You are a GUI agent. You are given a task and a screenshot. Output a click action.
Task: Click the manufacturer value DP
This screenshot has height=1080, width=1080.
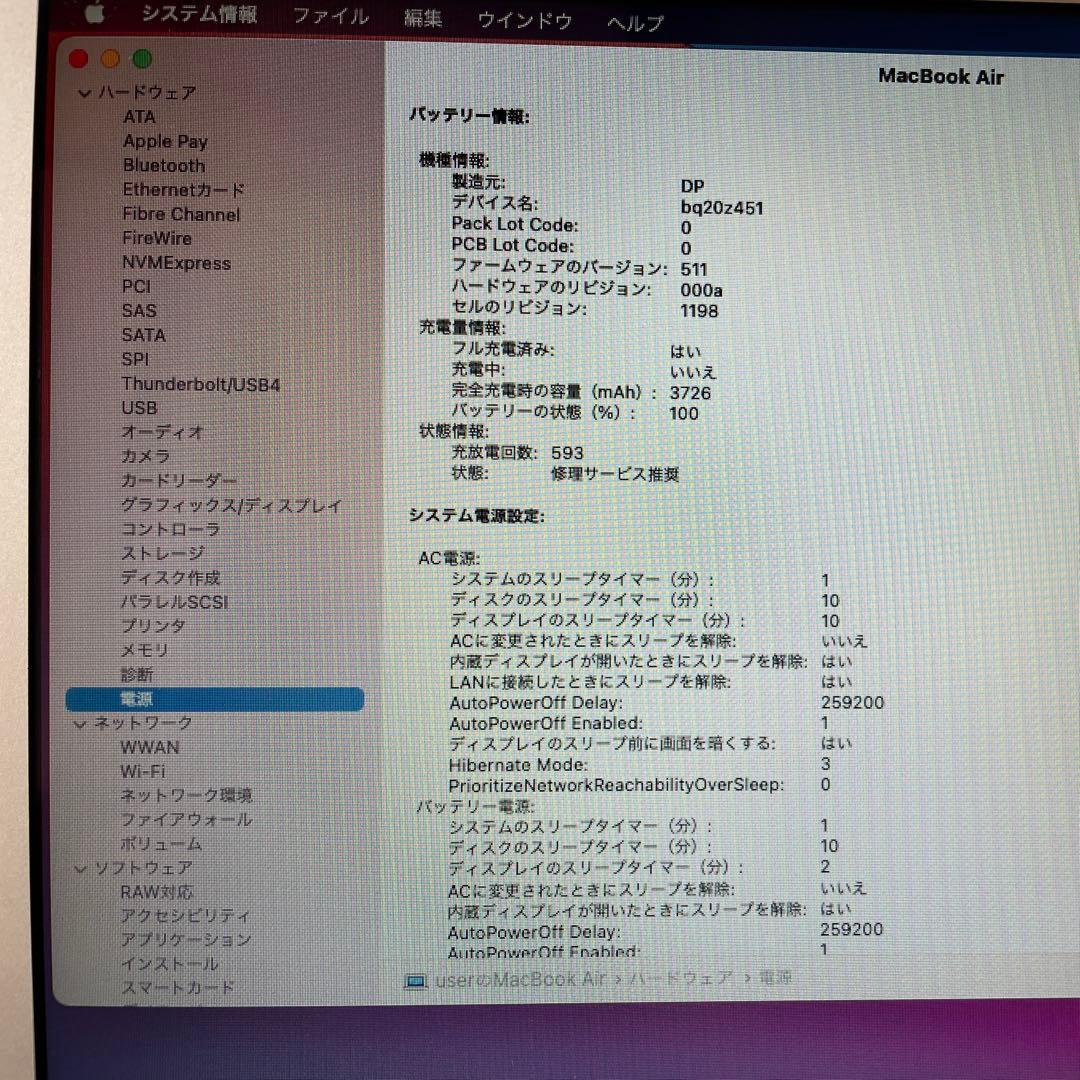tap(692, 187)
